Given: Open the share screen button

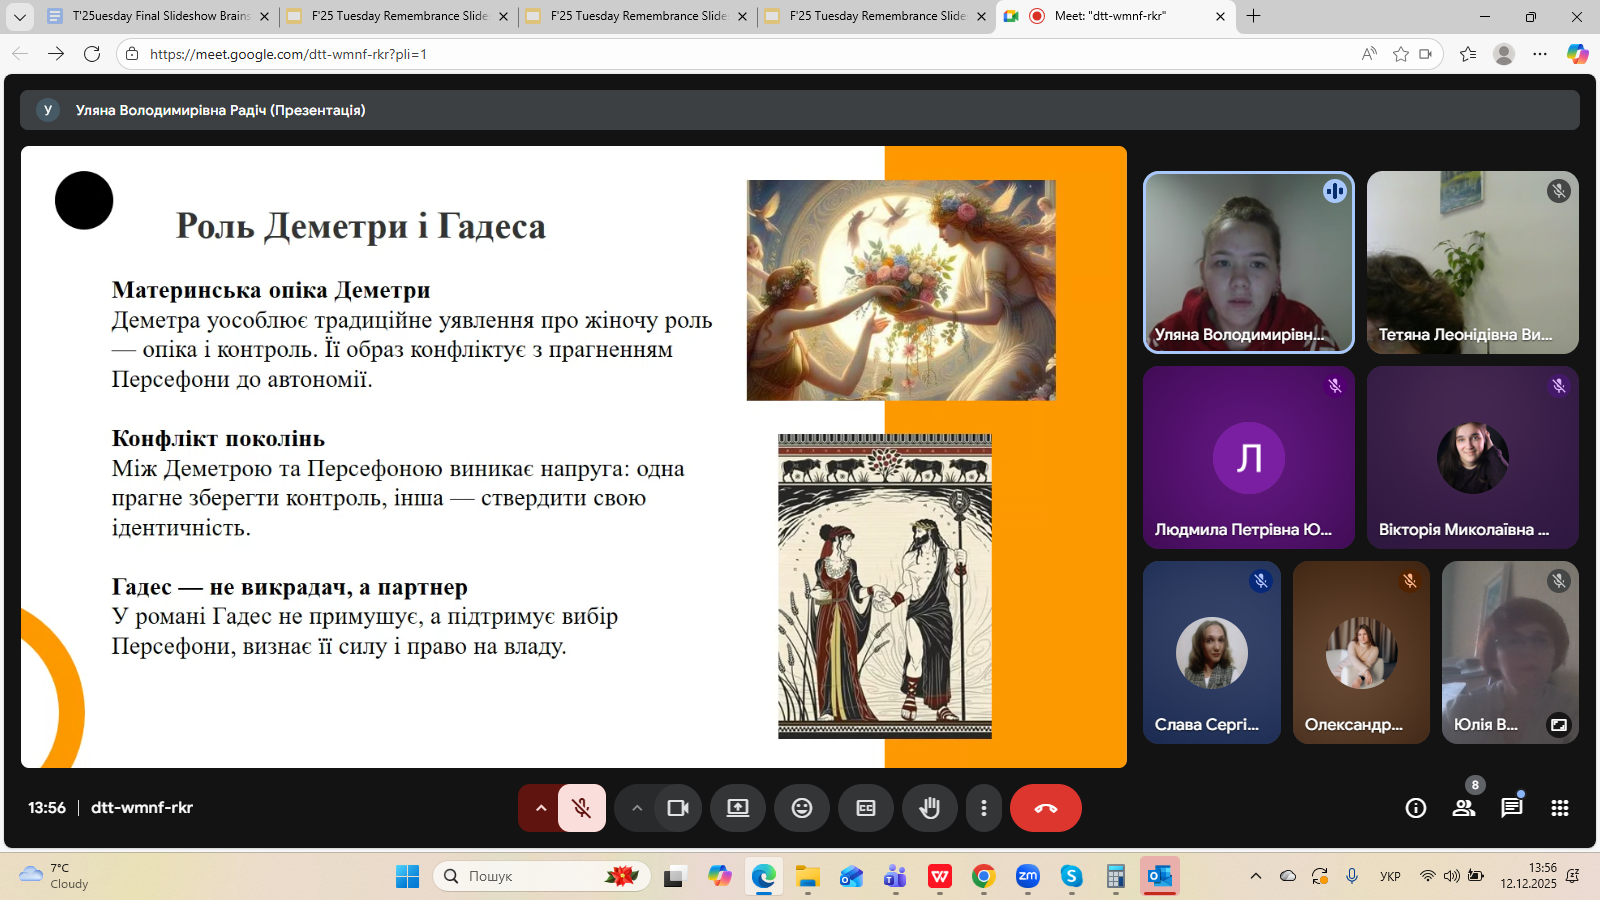Looking at the screenshot, I should (x=738, y=808).
